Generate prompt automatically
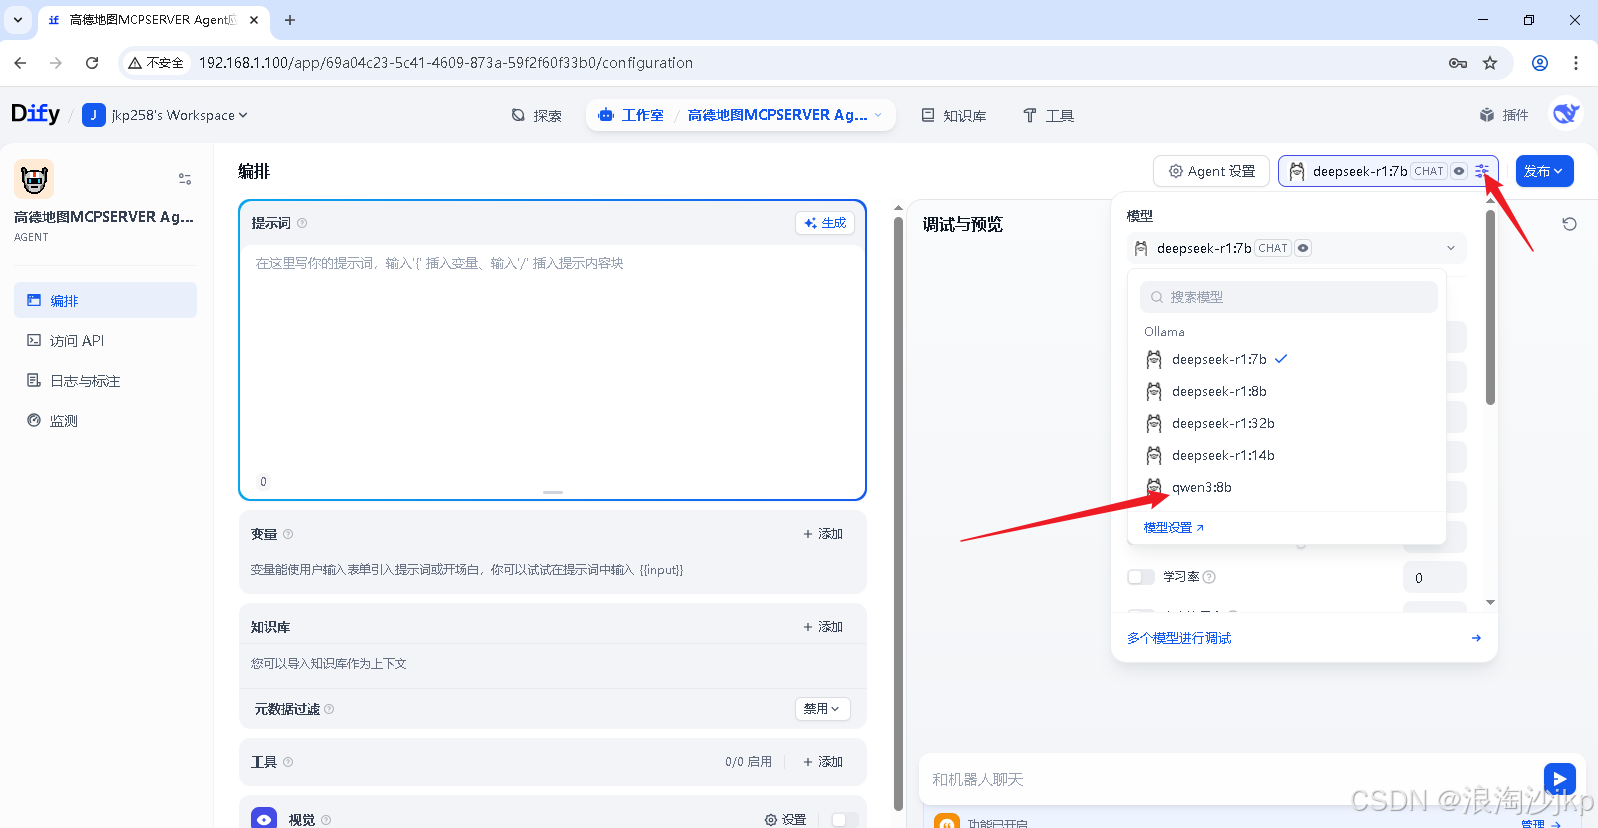 [825, 223]
